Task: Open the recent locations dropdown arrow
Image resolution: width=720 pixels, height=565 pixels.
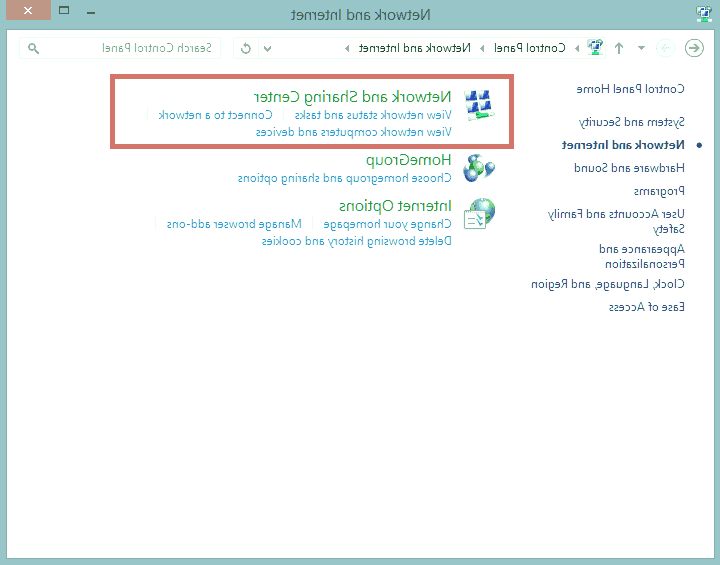Action: coord(641,48)
